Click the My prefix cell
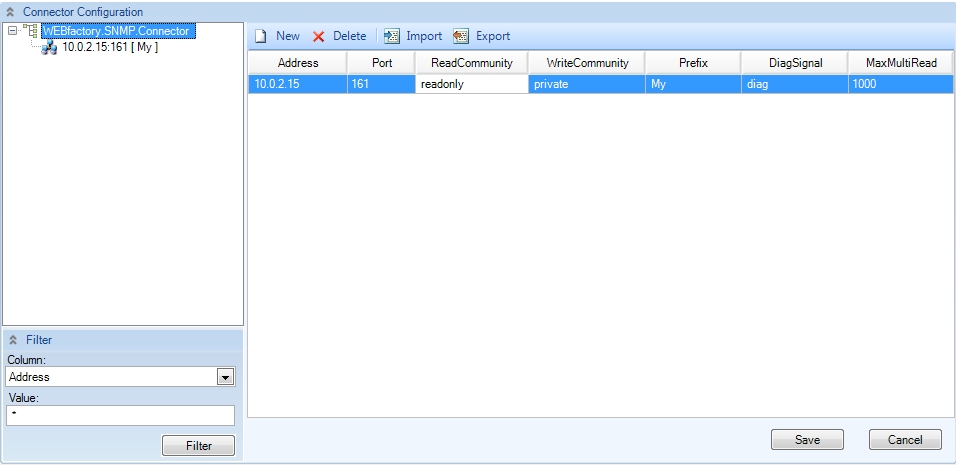Viewport: 956px width, 465px height. (x=693, y=84)
